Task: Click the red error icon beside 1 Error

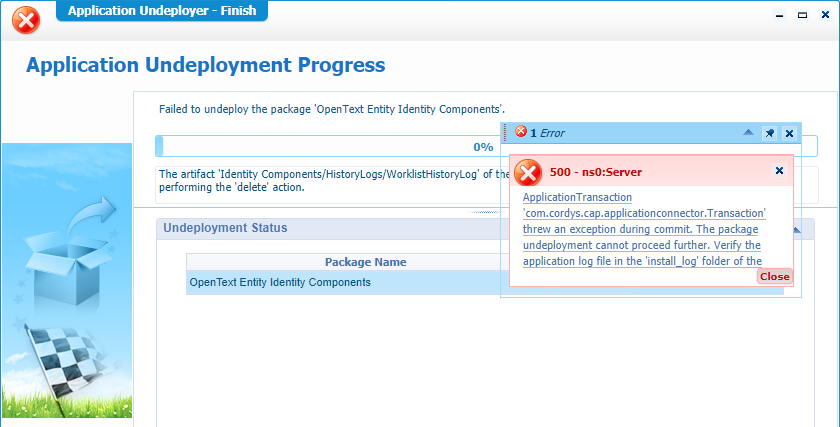Action: (521, 131)
